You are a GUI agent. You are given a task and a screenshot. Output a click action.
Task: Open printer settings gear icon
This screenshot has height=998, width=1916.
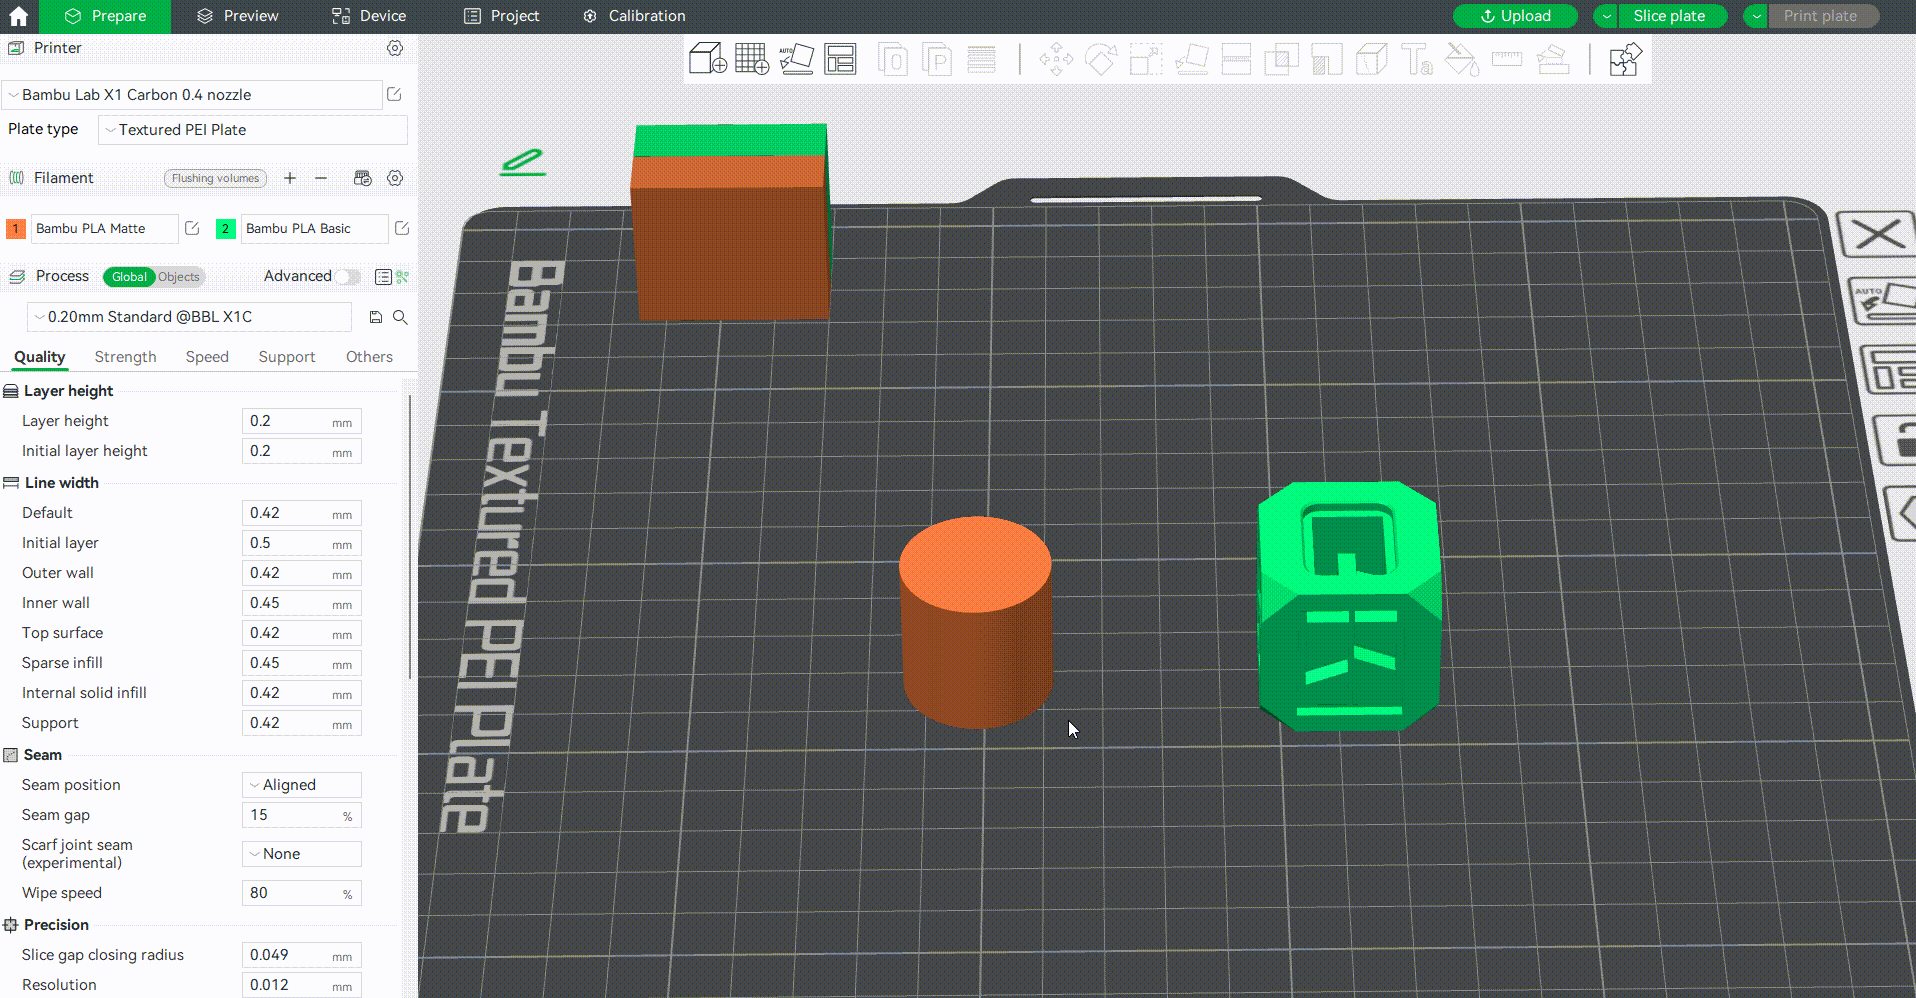395,48
